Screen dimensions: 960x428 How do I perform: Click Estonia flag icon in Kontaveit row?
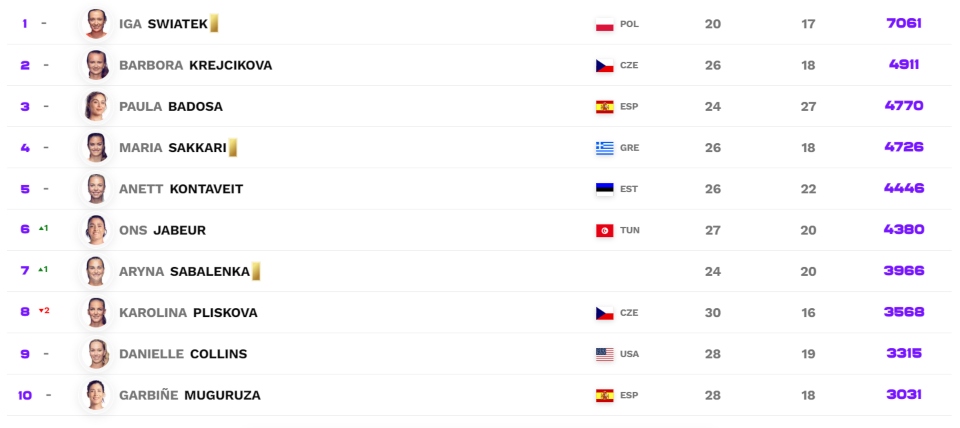(x=604, y=189)
